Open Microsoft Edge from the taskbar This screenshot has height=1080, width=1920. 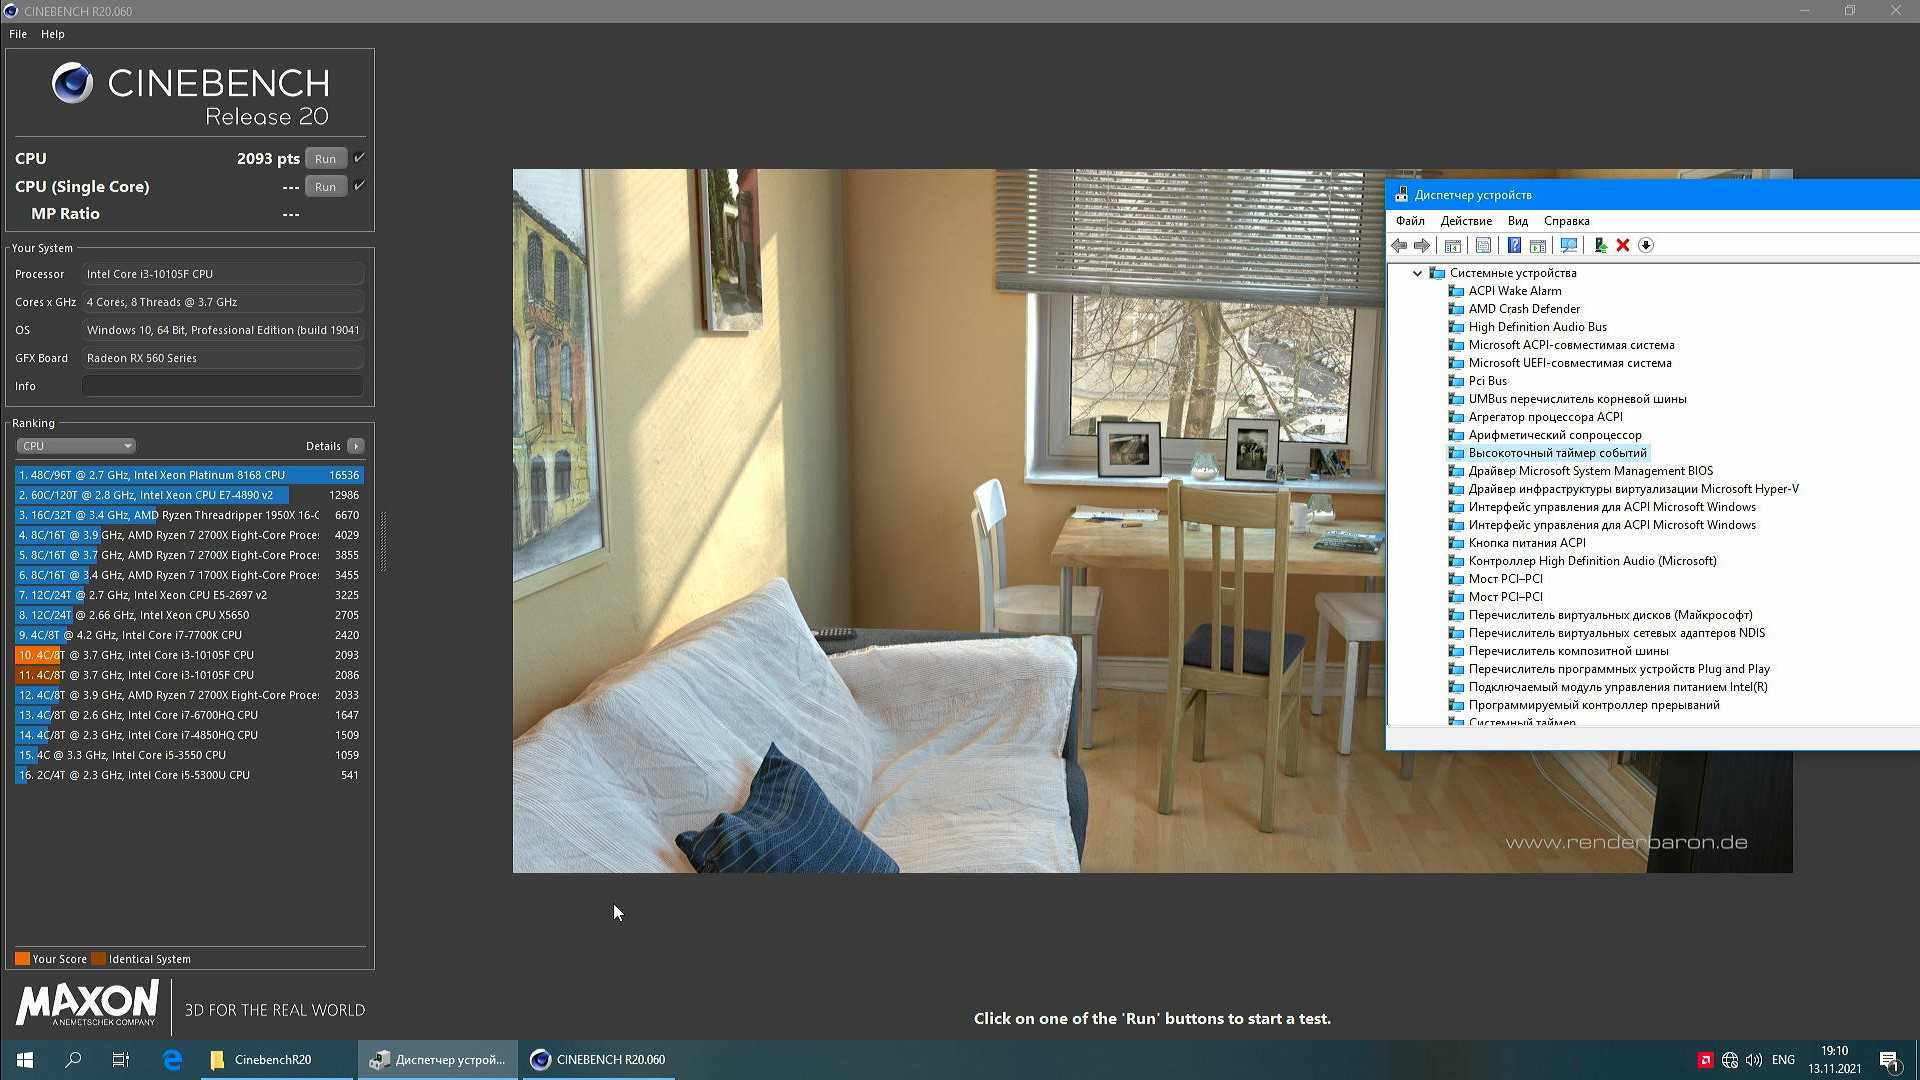coord(172,1060)
